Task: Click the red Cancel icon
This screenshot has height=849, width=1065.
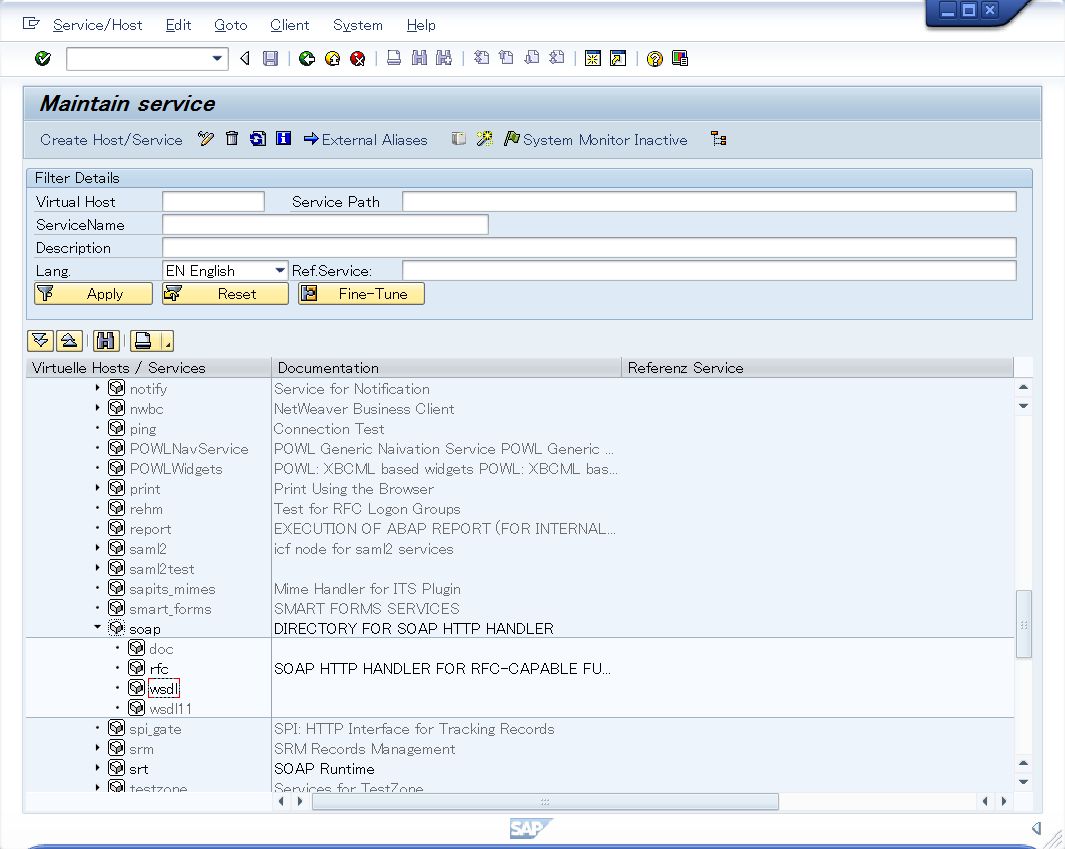Action: (357, 59)
